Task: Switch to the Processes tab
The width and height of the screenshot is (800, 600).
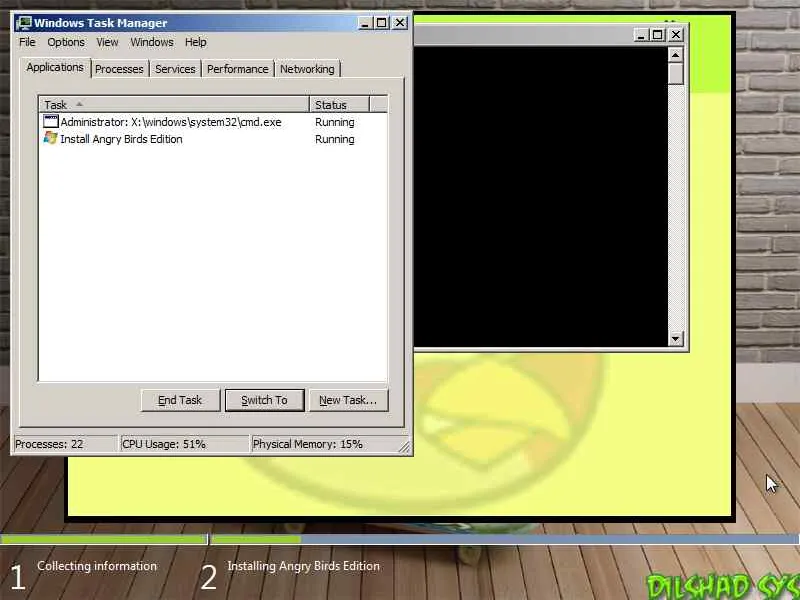Action: [x=119, y=69]
